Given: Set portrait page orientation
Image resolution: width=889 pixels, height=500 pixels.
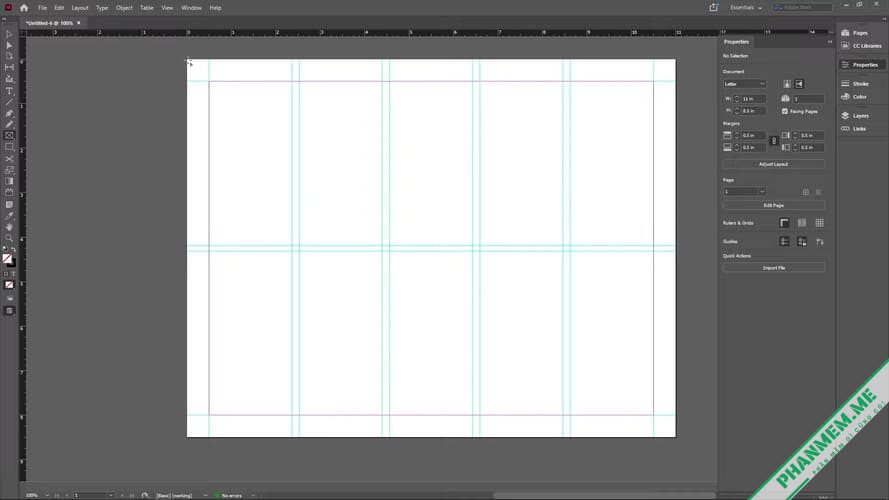Looking at the screenshot, I should tap(787, 84).
